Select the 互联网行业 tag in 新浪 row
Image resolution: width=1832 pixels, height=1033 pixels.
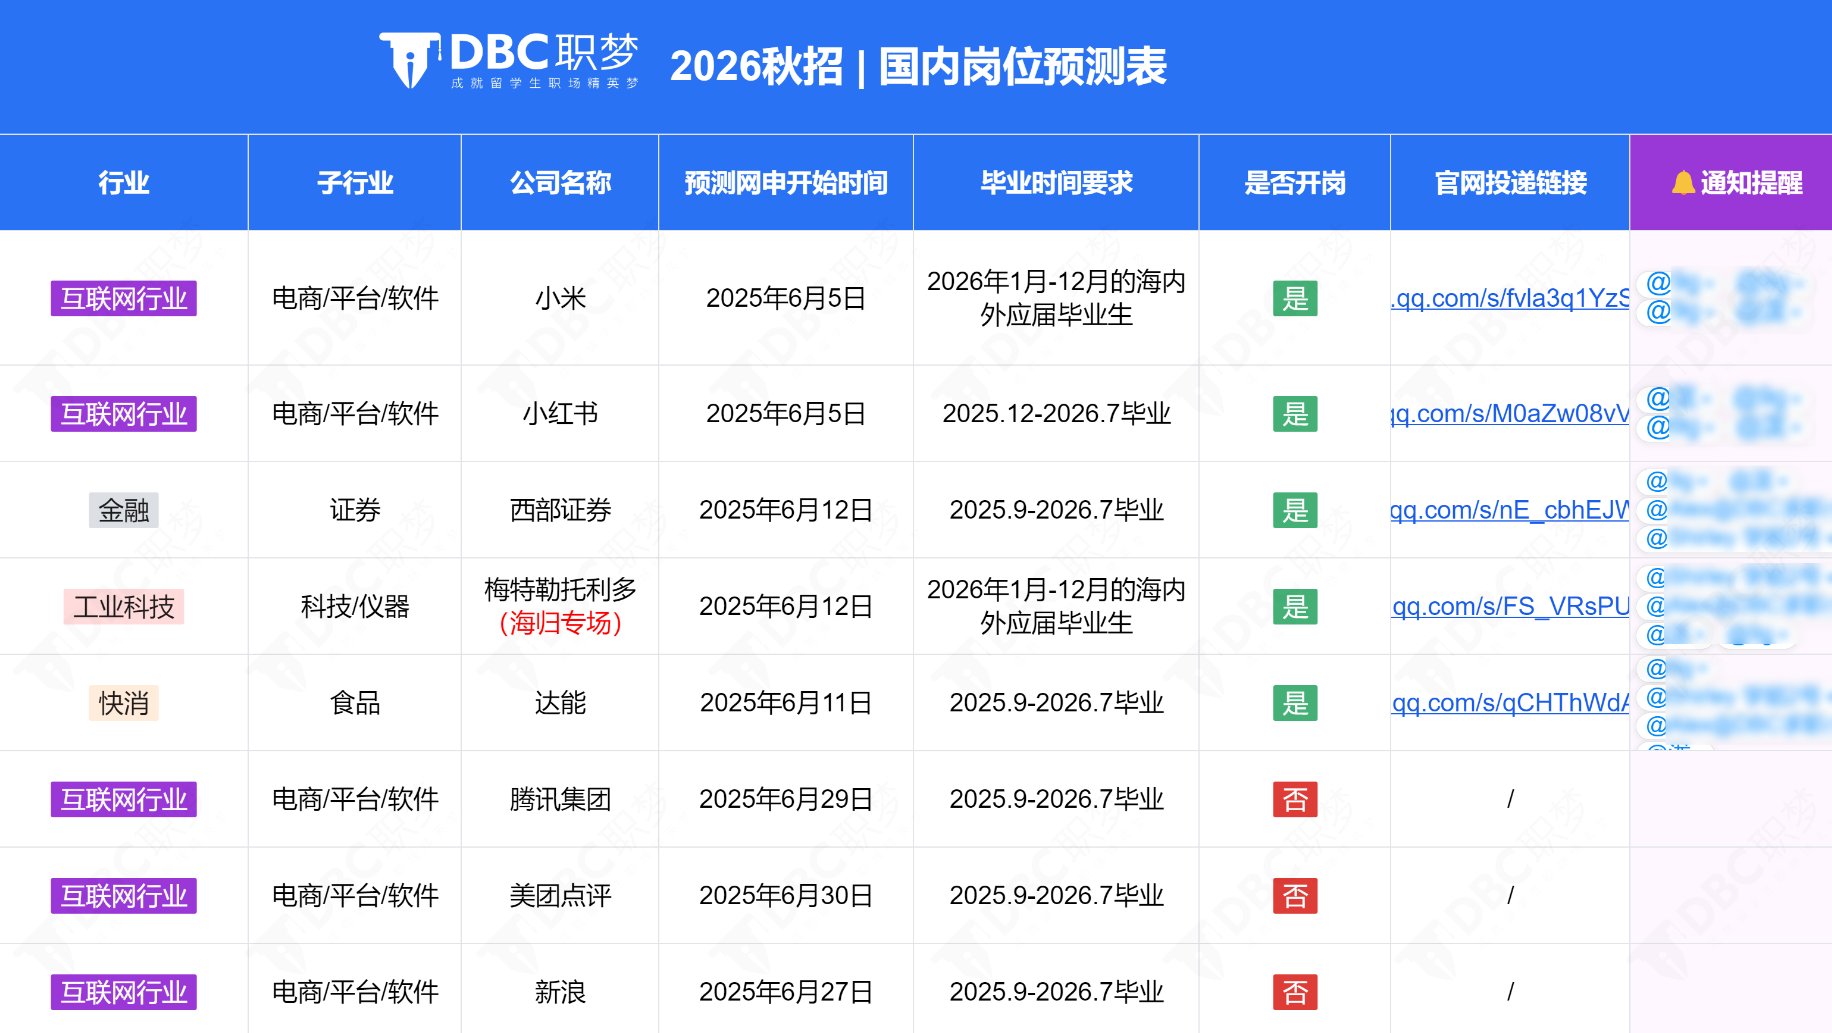pos(124,992)
